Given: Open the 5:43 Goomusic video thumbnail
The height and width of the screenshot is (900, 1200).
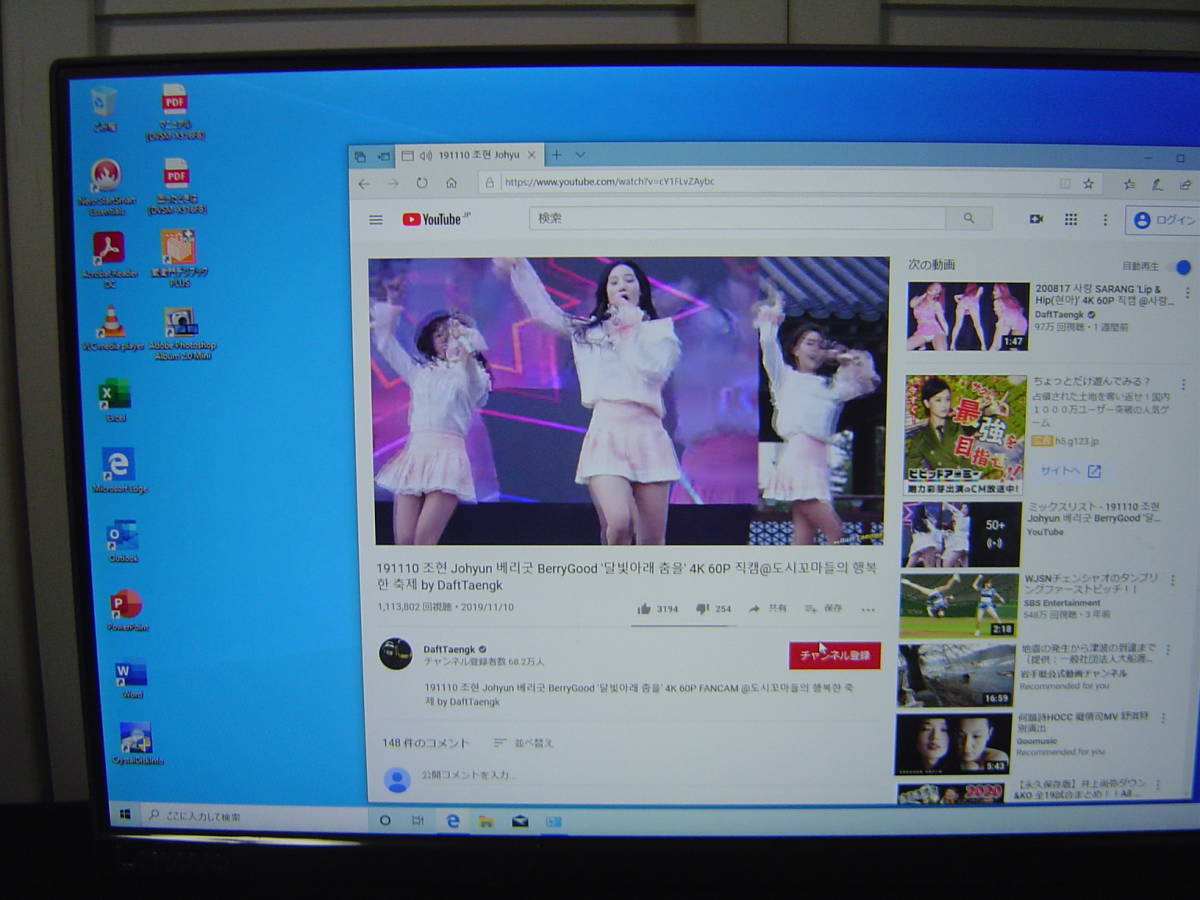Looking at the screenshot, I should [x=953, y=744].
